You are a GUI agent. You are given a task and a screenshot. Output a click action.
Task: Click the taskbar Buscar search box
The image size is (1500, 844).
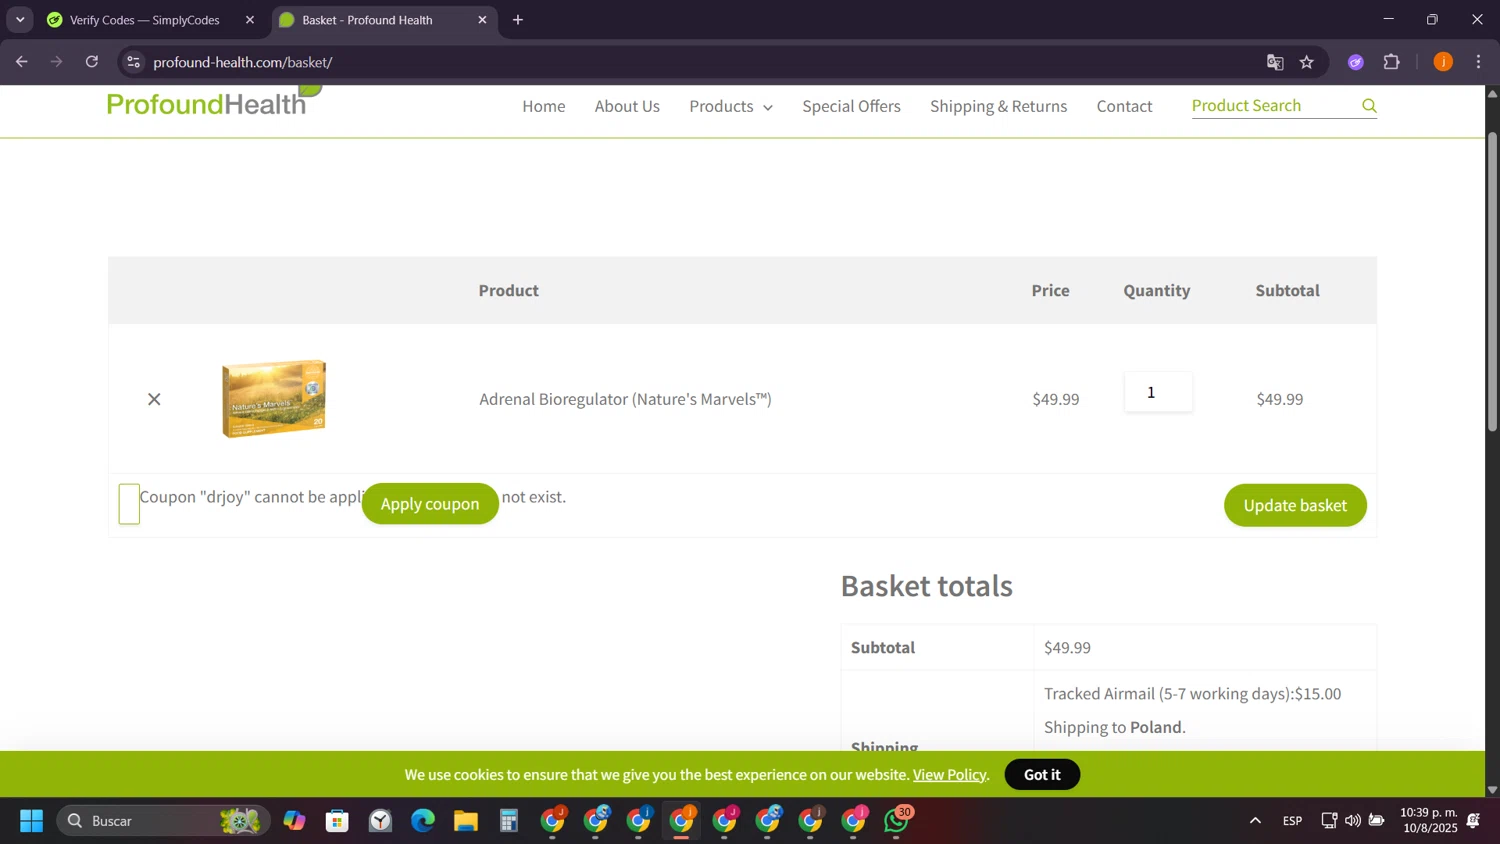click(x=163, y=821)
